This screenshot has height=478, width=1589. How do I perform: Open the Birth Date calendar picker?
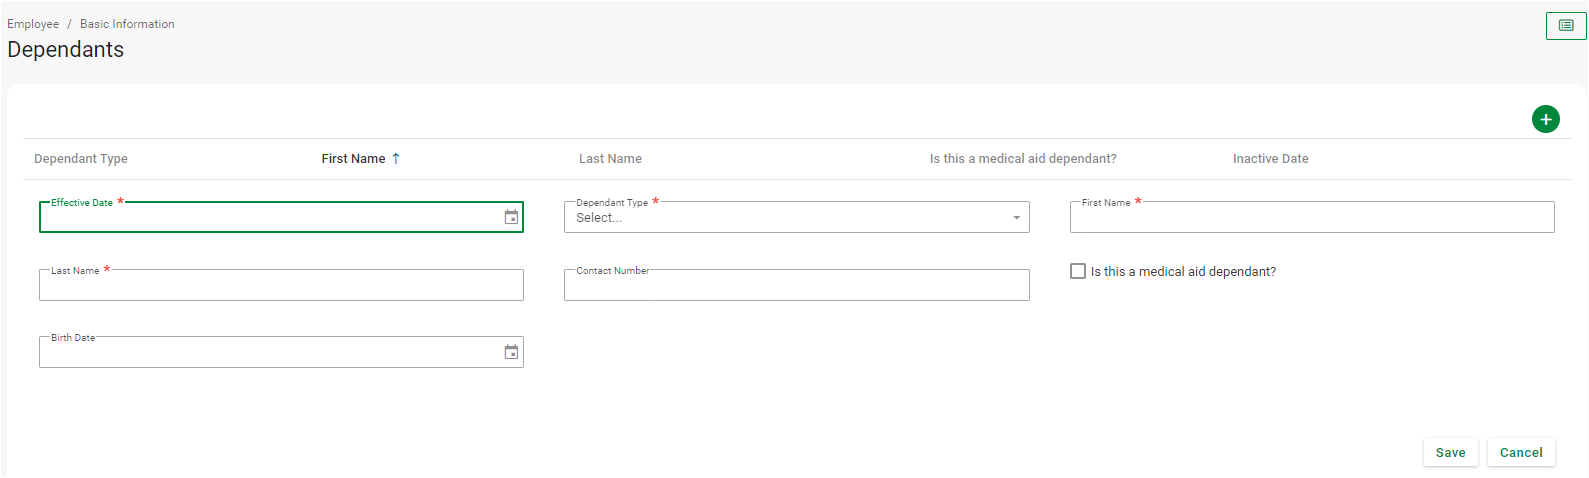[511, 352]
